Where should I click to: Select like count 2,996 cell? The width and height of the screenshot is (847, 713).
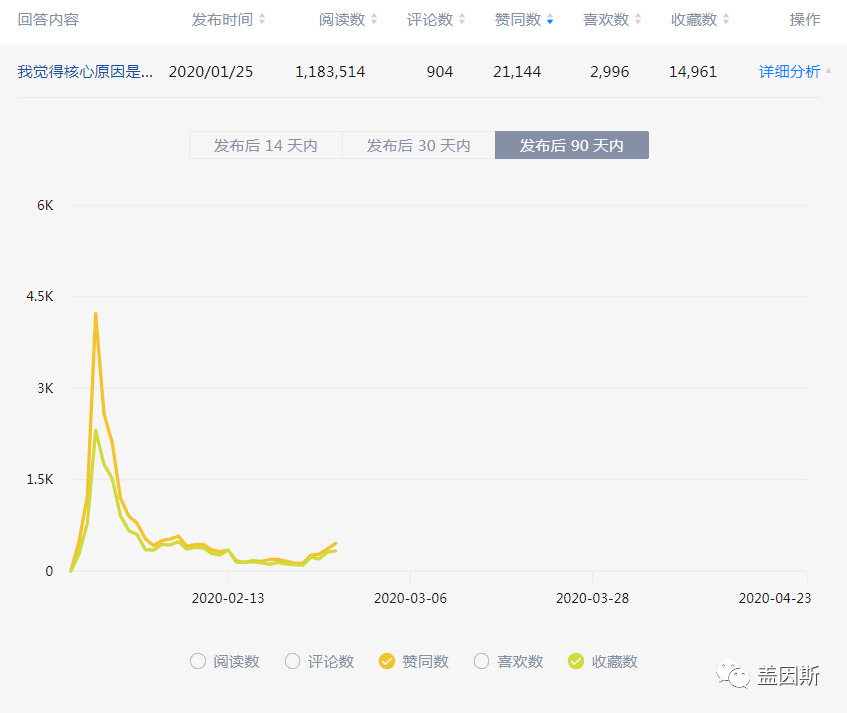609,71
